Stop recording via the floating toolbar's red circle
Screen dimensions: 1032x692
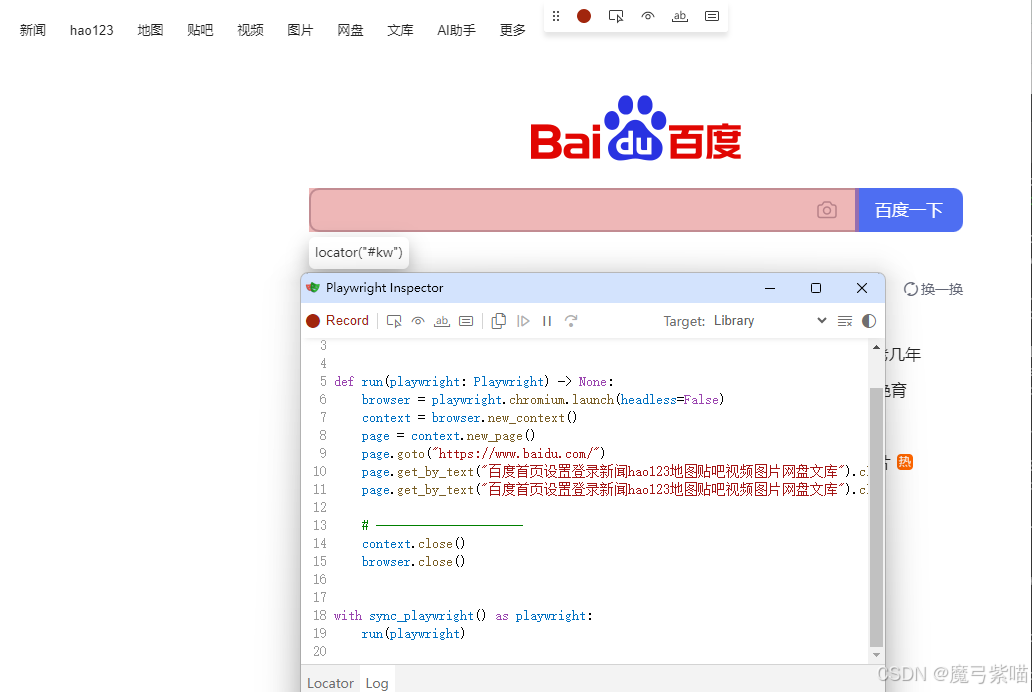[583, 16]
